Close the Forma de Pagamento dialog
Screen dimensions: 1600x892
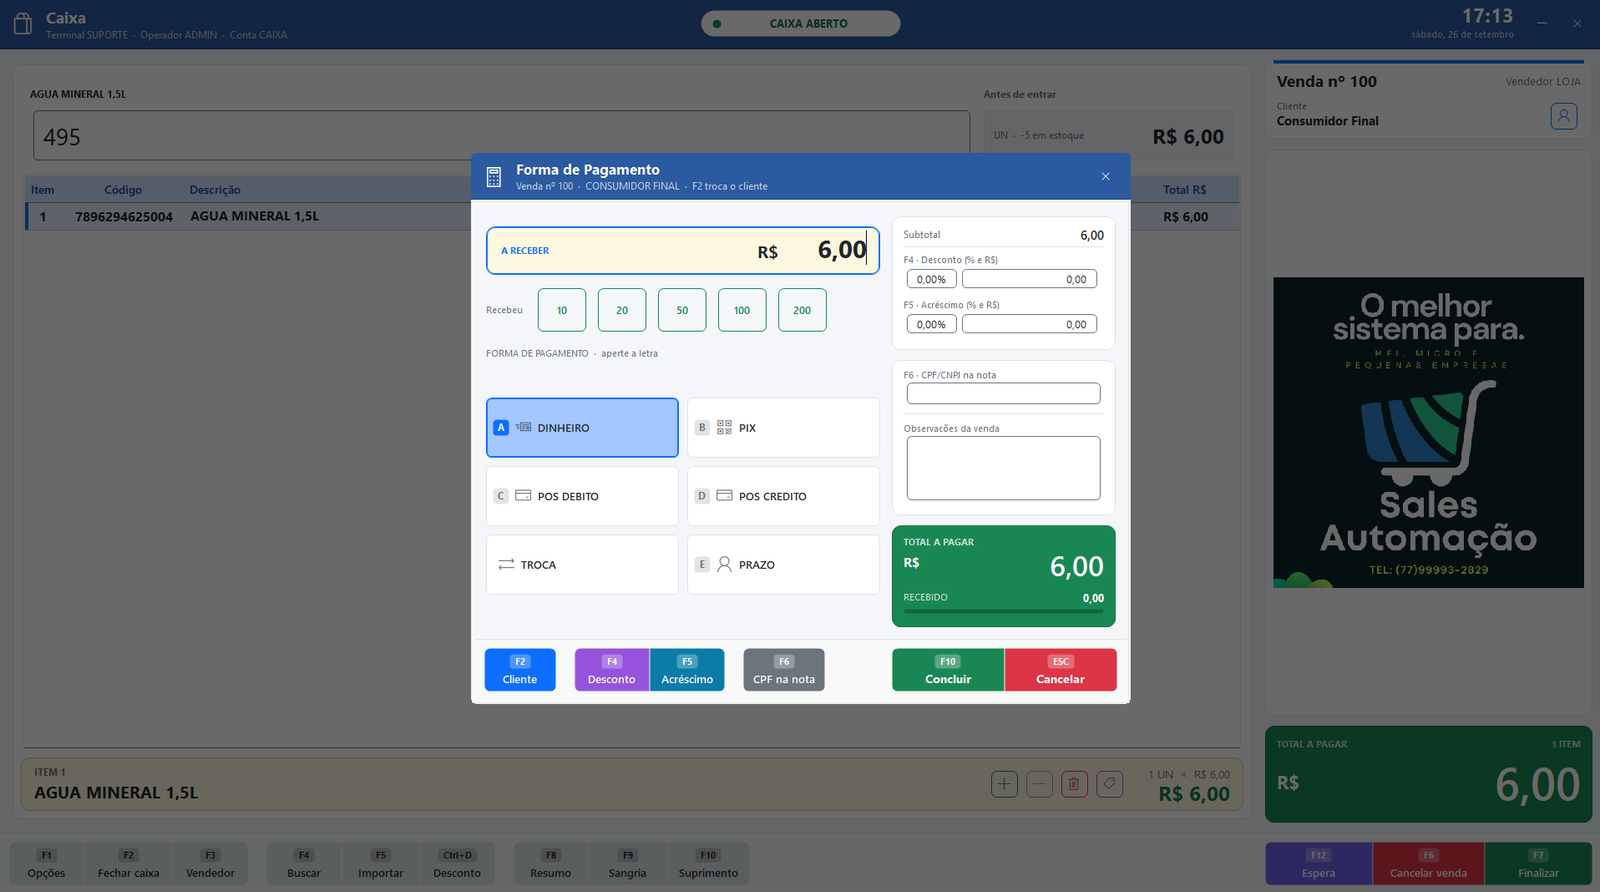[1105, 176]
